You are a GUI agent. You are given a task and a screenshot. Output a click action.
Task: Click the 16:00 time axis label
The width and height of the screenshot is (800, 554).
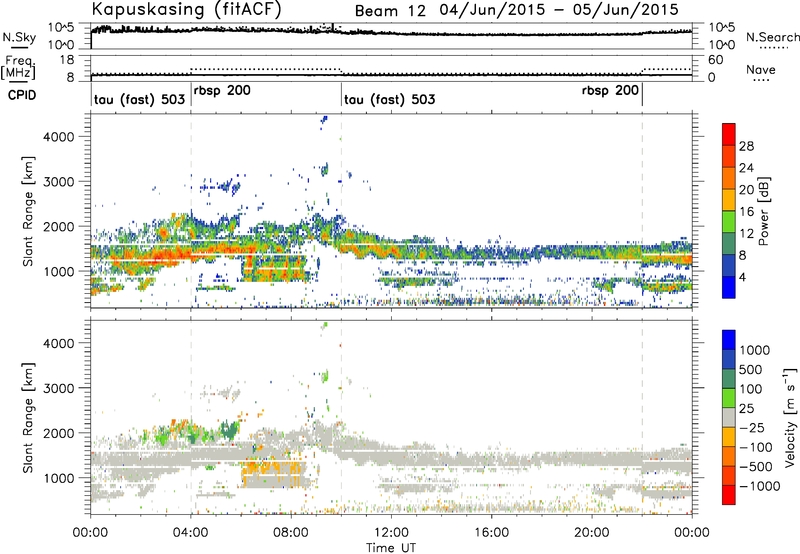pos(491,533)
